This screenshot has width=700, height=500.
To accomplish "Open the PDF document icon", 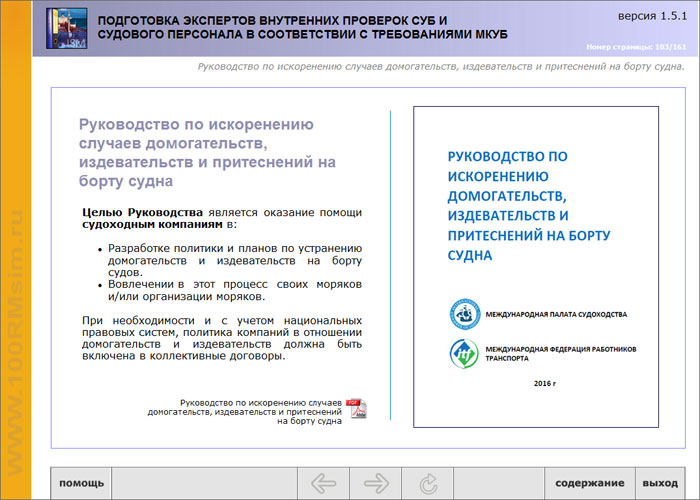I will click(x=356, y=408).
